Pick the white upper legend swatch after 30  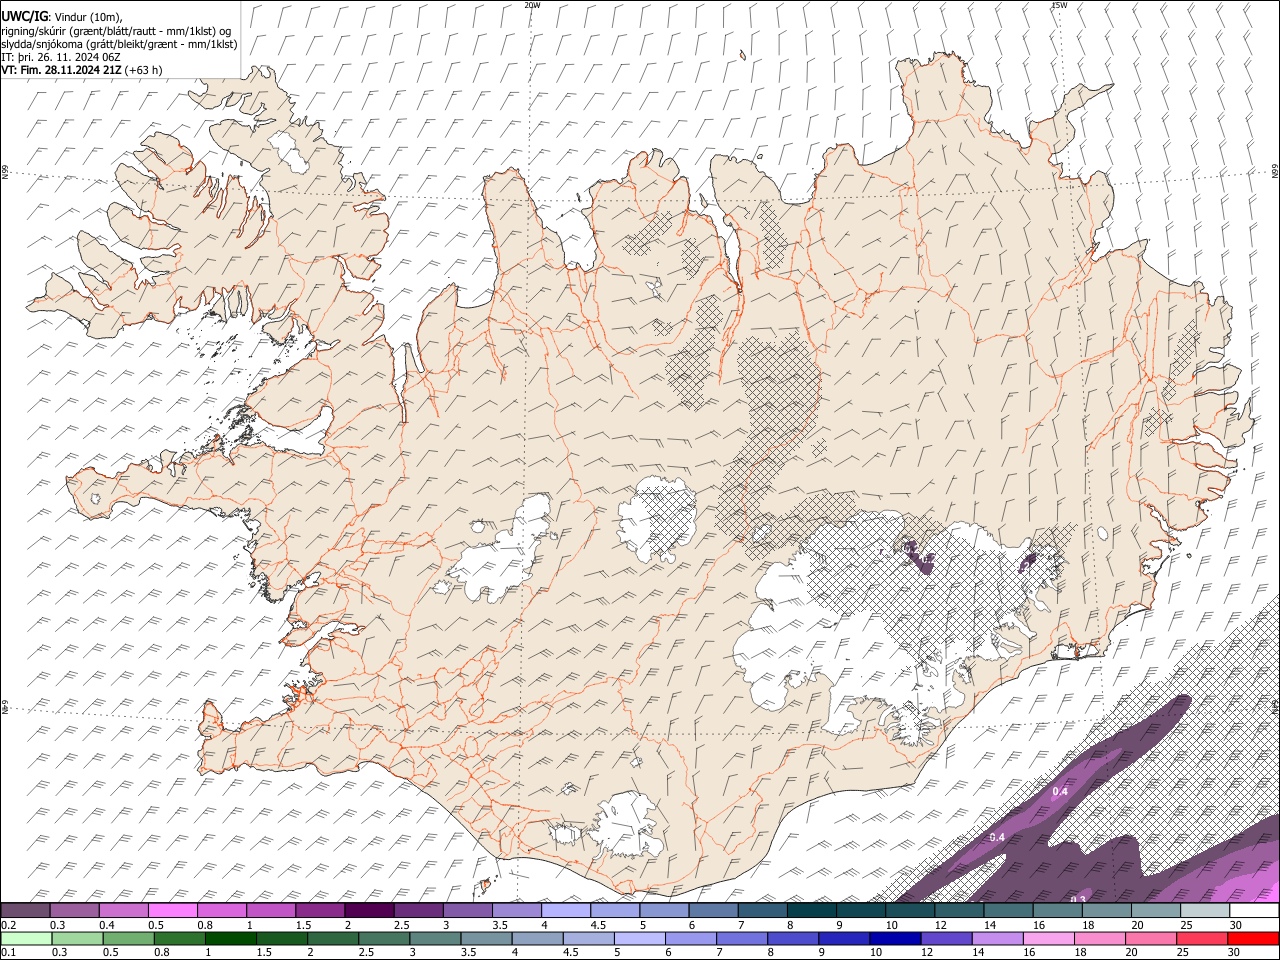(1254, 911)
